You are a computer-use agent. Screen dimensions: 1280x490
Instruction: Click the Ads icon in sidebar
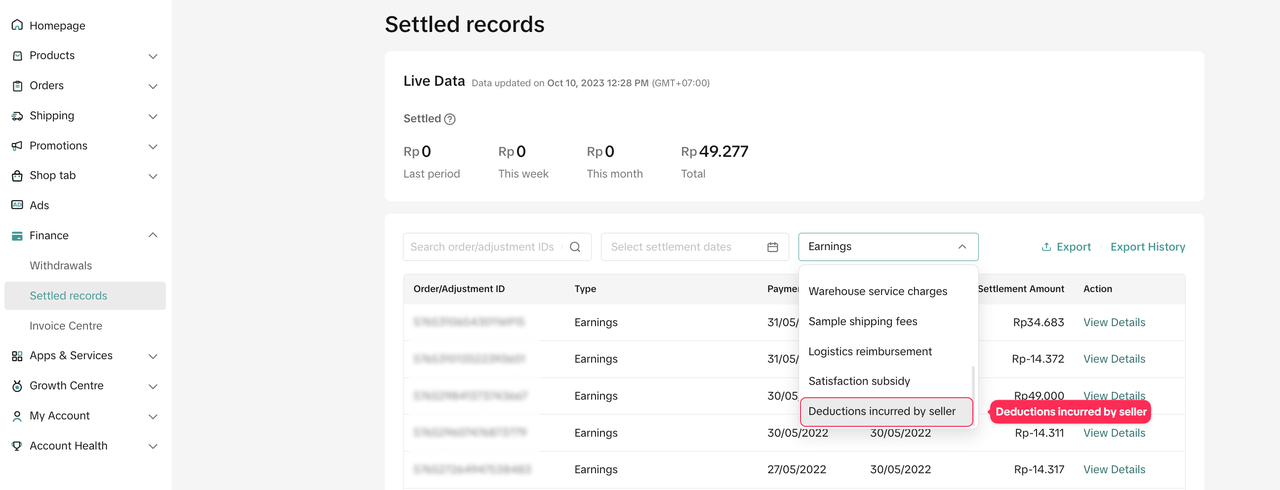17,205
